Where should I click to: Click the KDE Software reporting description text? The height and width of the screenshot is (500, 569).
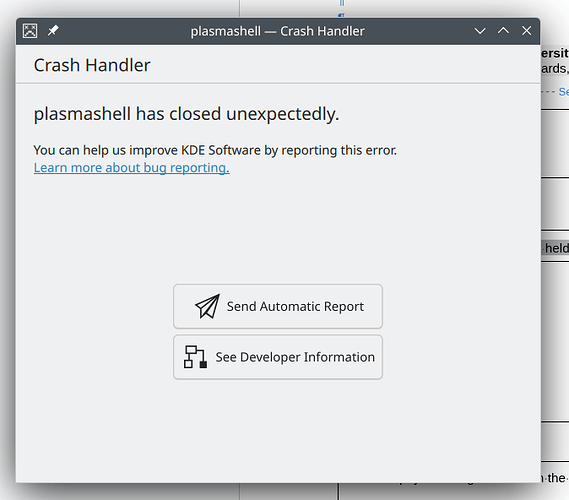coord(215,150)
